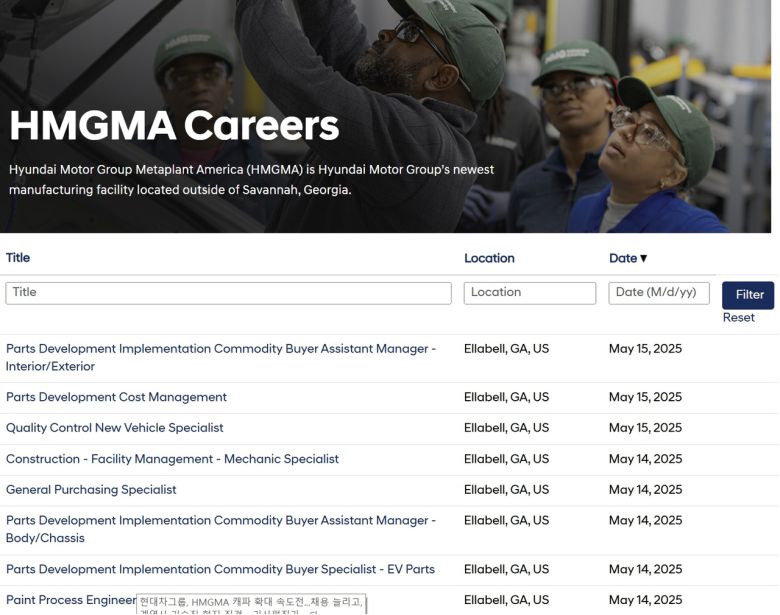780x615 pixels.
Task: Click the Korean tooltip text popup
Action: pyautogui.click(x=250, y=604)
